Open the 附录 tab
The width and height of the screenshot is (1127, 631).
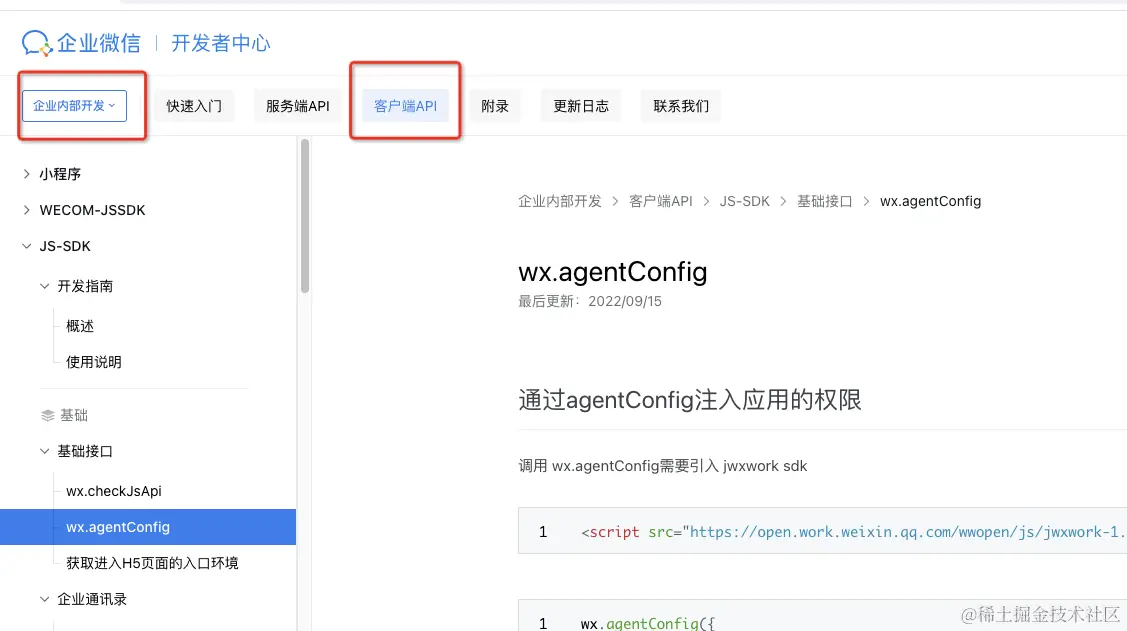(x=494, y=106)
